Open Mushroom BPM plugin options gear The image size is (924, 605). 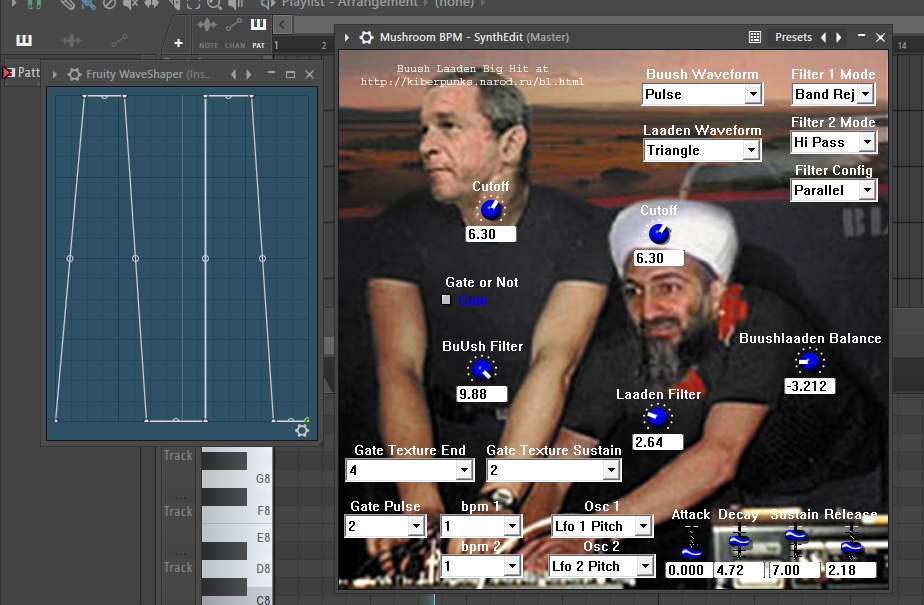pos(367,37)
